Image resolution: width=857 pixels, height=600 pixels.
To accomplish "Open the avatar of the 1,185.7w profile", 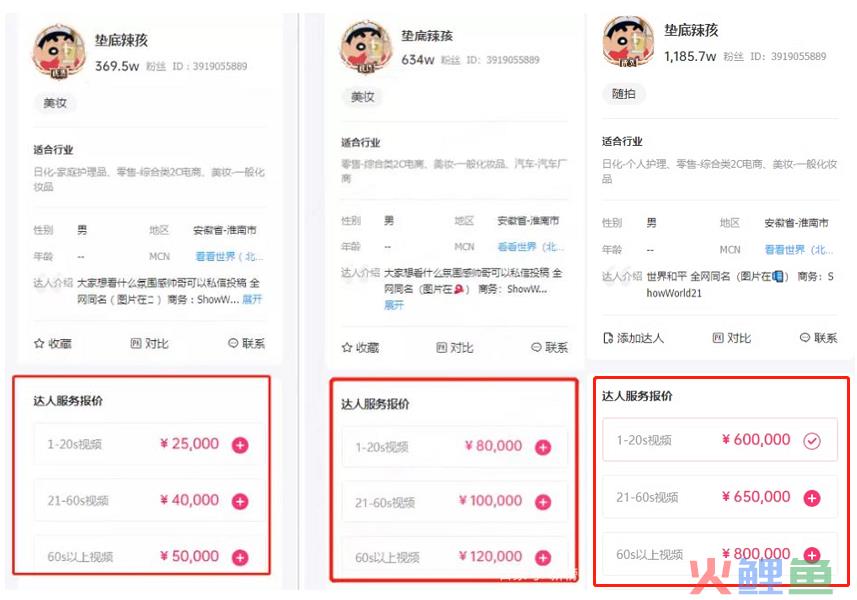I will 628,42.
